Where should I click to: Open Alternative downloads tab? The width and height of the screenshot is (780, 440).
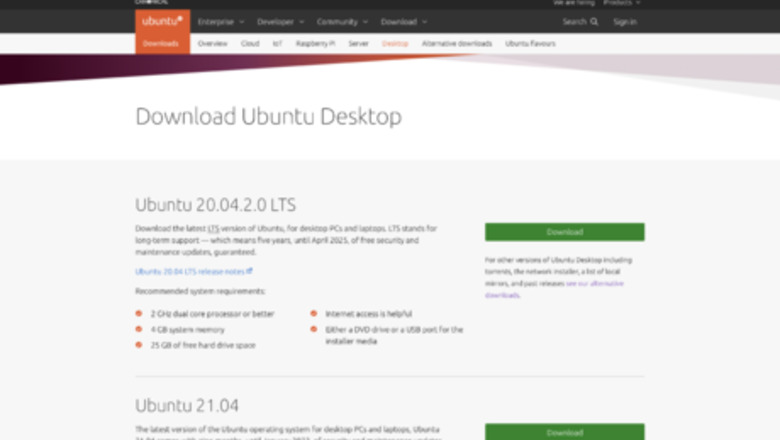click(x=457, y=44)
